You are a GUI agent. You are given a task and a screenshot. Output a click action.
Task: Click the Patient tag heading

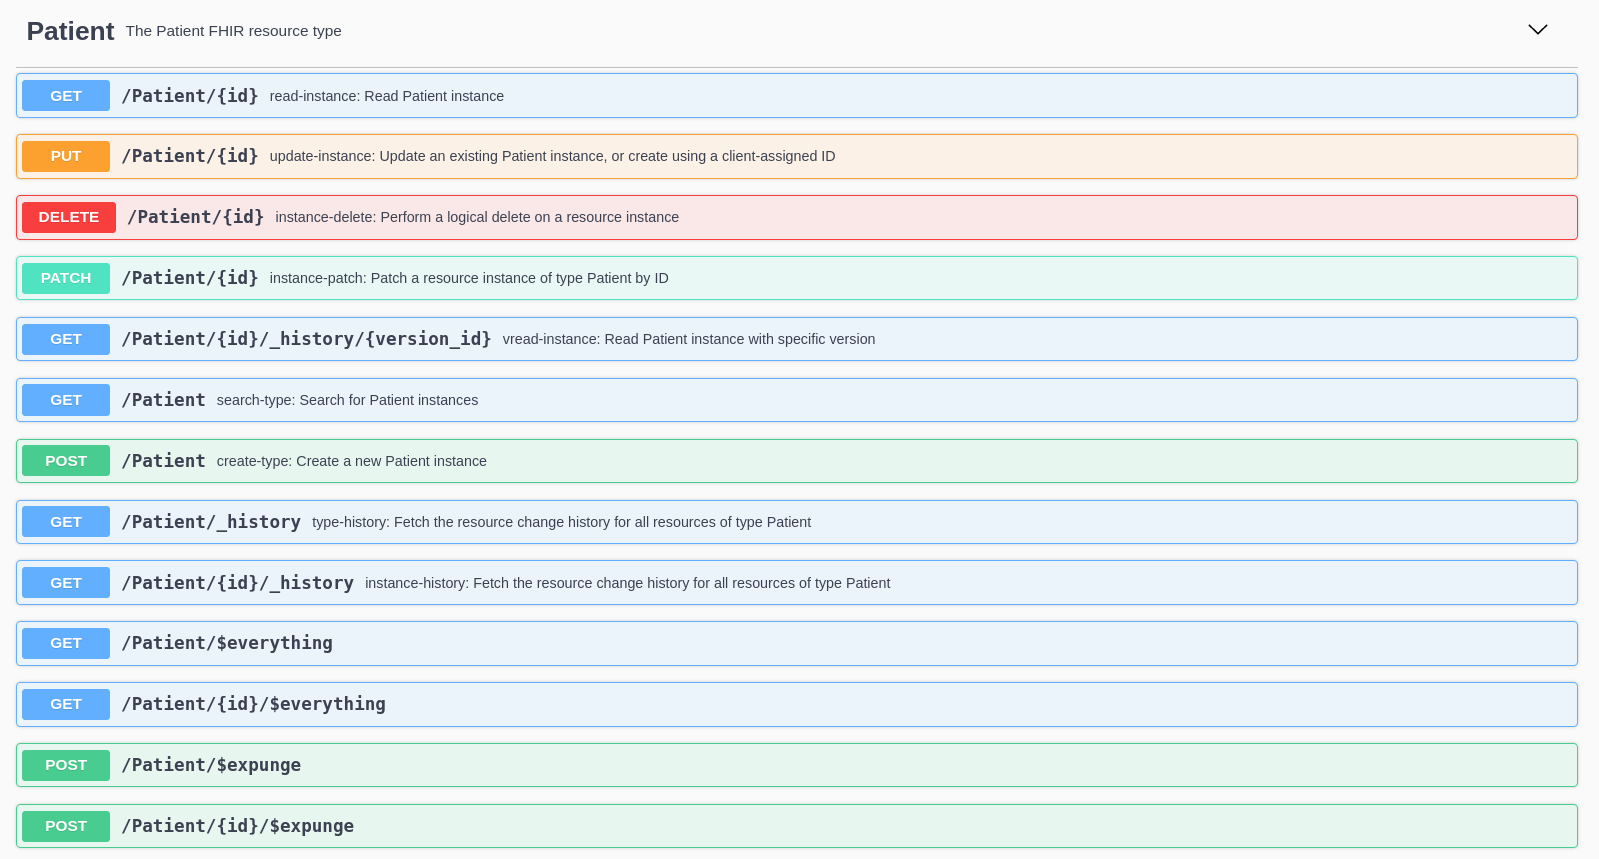coord(70,31)
